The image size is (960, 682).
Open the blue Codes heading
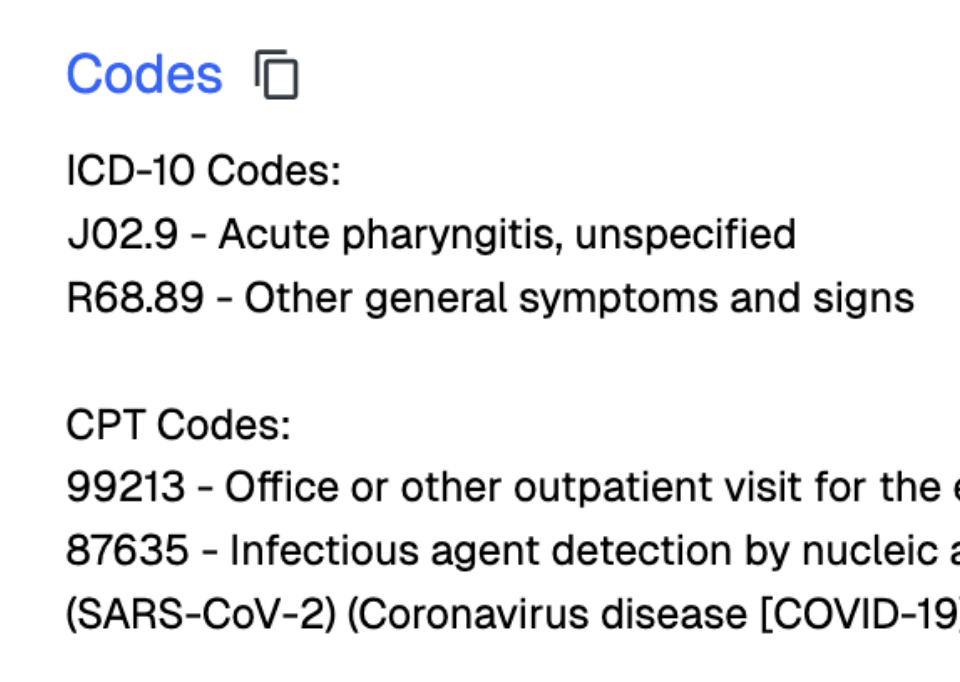[144, 74]
